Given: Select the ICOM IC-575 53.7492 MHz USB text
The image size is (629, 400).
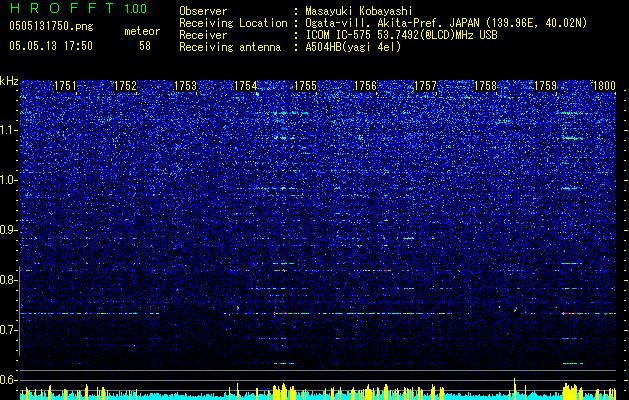Looking at the screenshot, I should 401,35.
